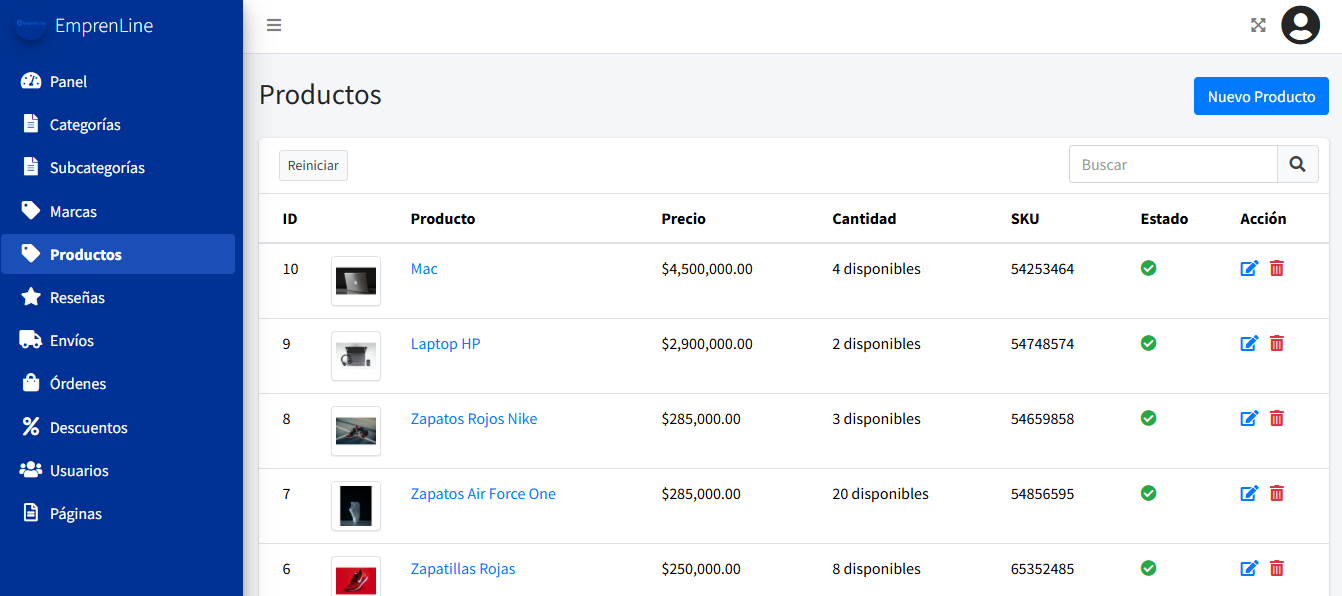Click the search magnifier icon button
The image size is (1342, 596).
pos(1297,165)
